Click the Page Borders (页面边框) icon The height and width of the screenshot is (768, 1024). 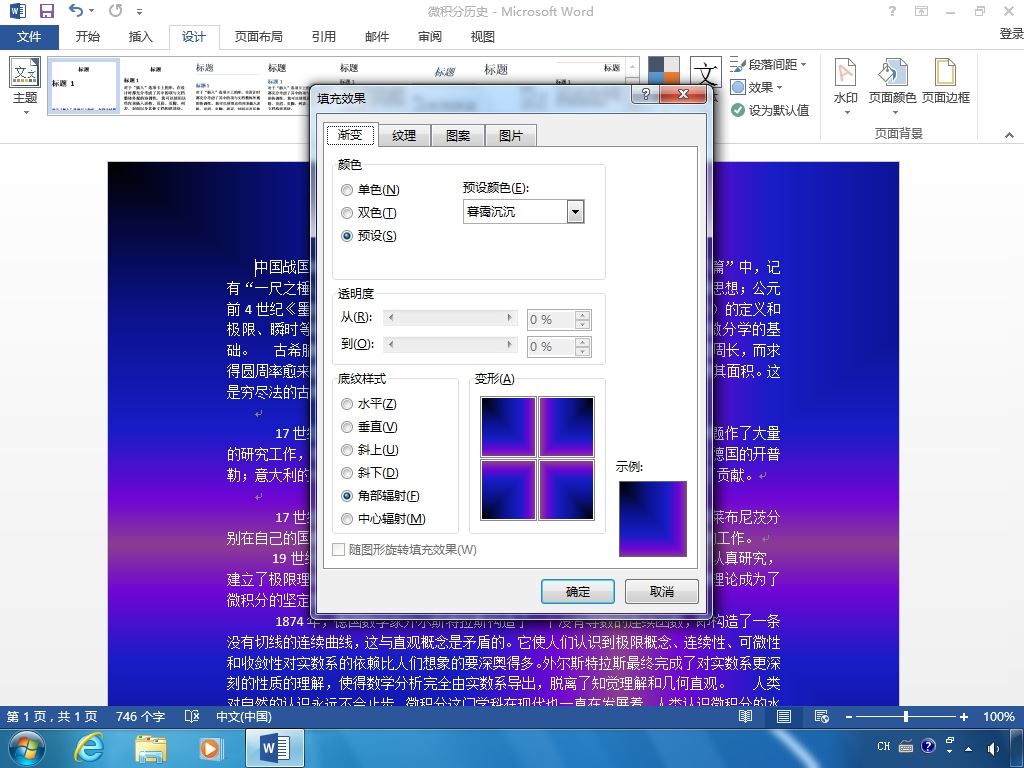click(x=945, y=72)
